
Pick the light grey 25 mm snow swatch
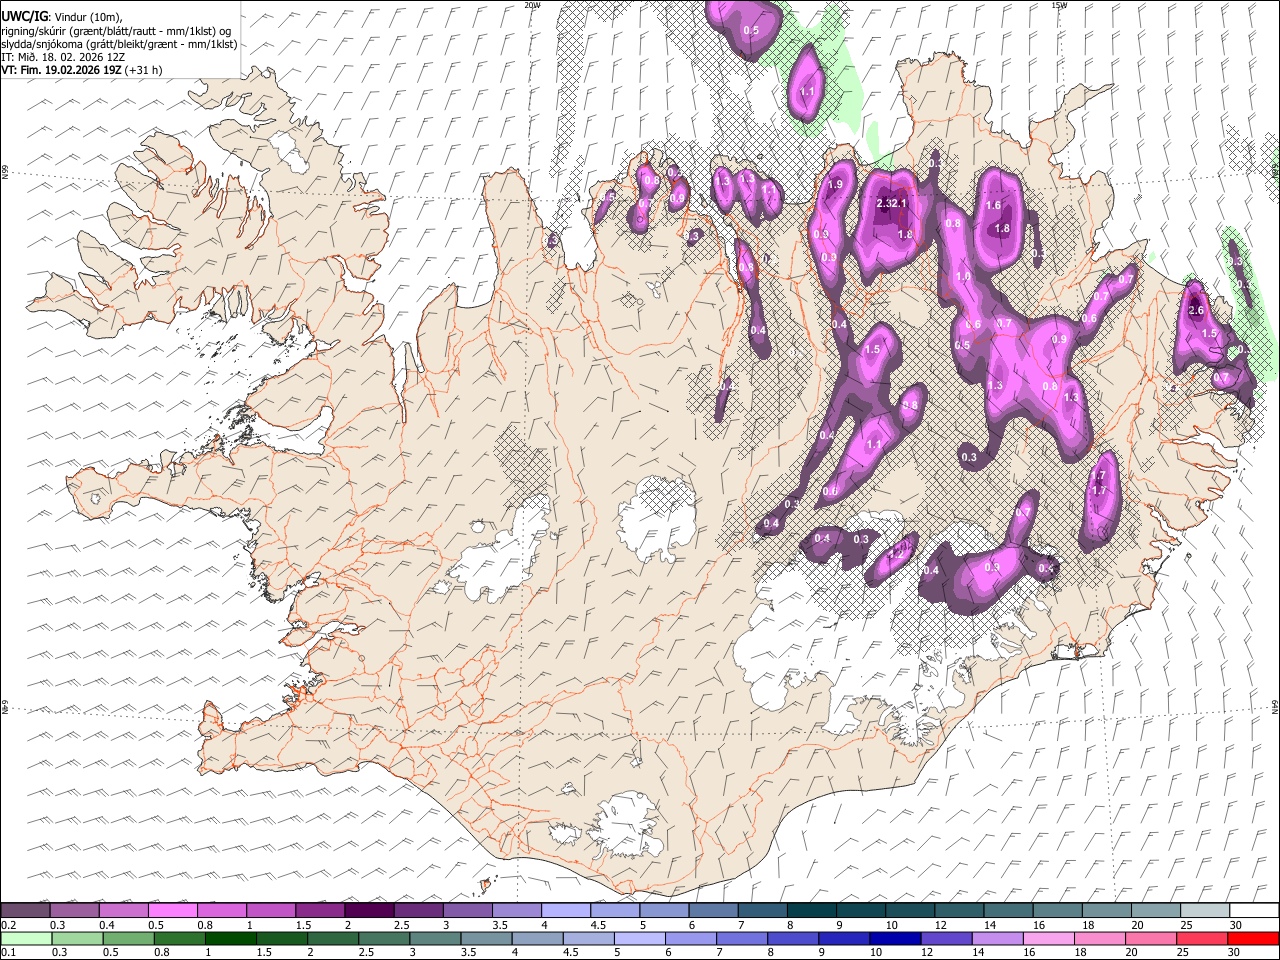coord(1204,911)
